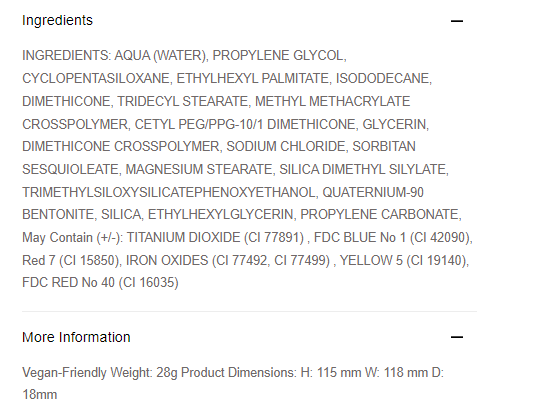Click the word CYCLOPENTASILOXANE in ingredients

click(x=96, y=78)
